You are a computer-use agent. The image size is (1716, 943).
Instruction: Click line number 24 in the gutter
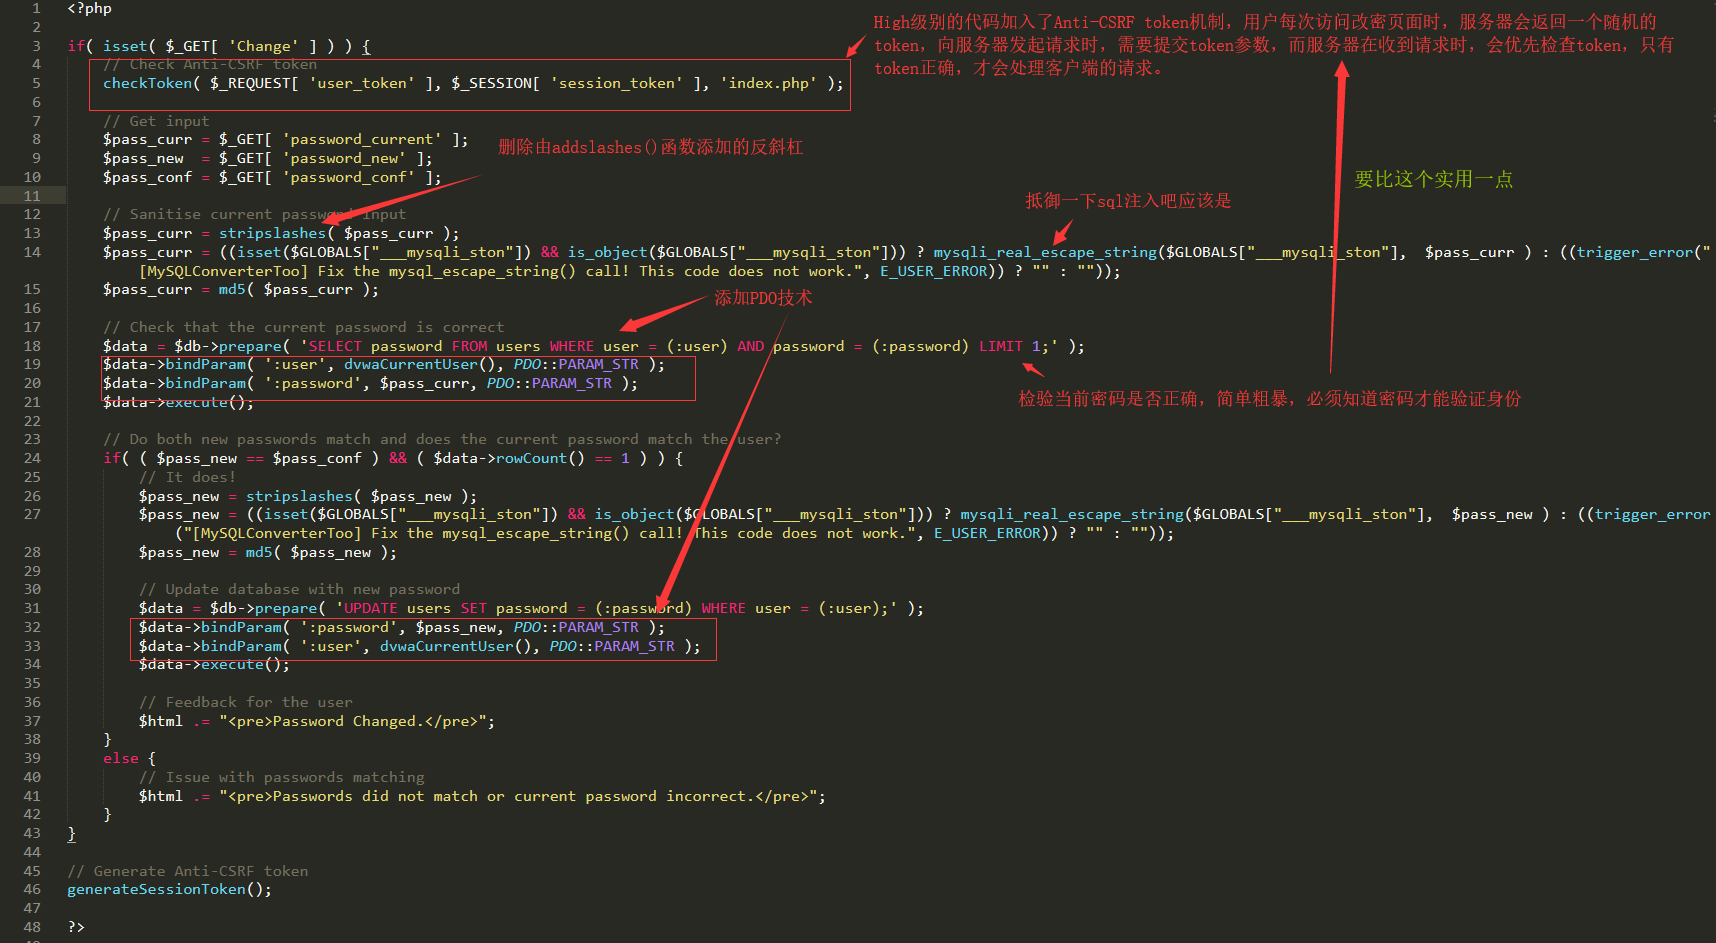pyautogui.click(x=32, y=458)
